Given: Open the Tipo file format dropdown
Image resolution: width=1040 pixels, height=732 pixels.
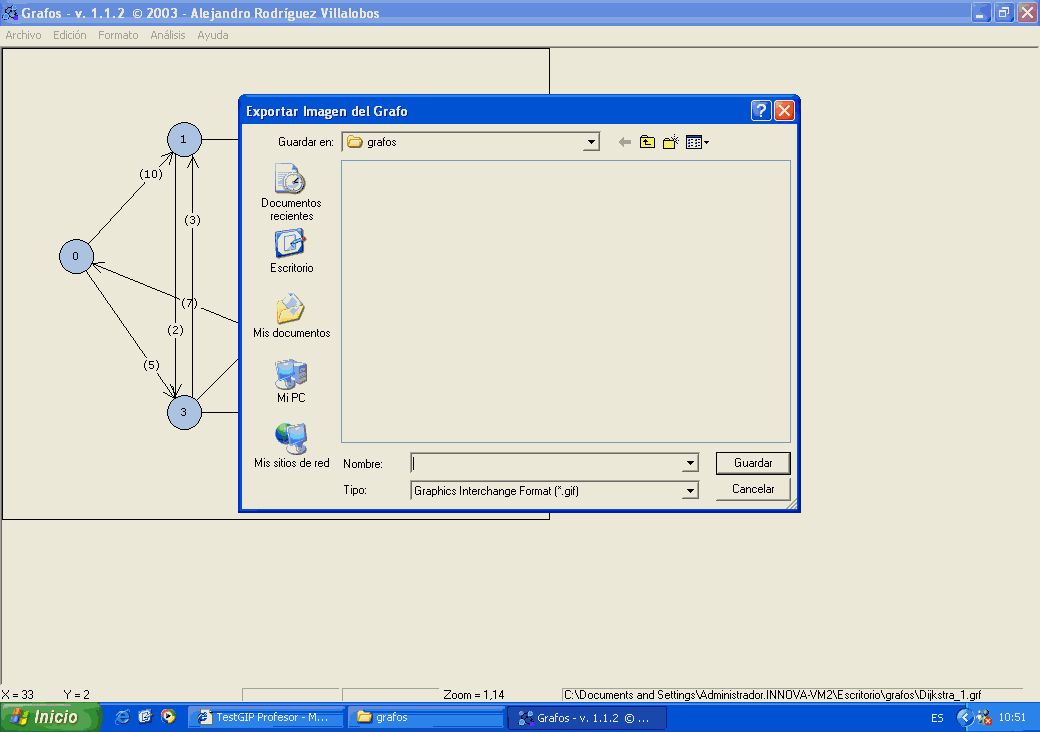Looking at the screenshot, I should [690, 491].
